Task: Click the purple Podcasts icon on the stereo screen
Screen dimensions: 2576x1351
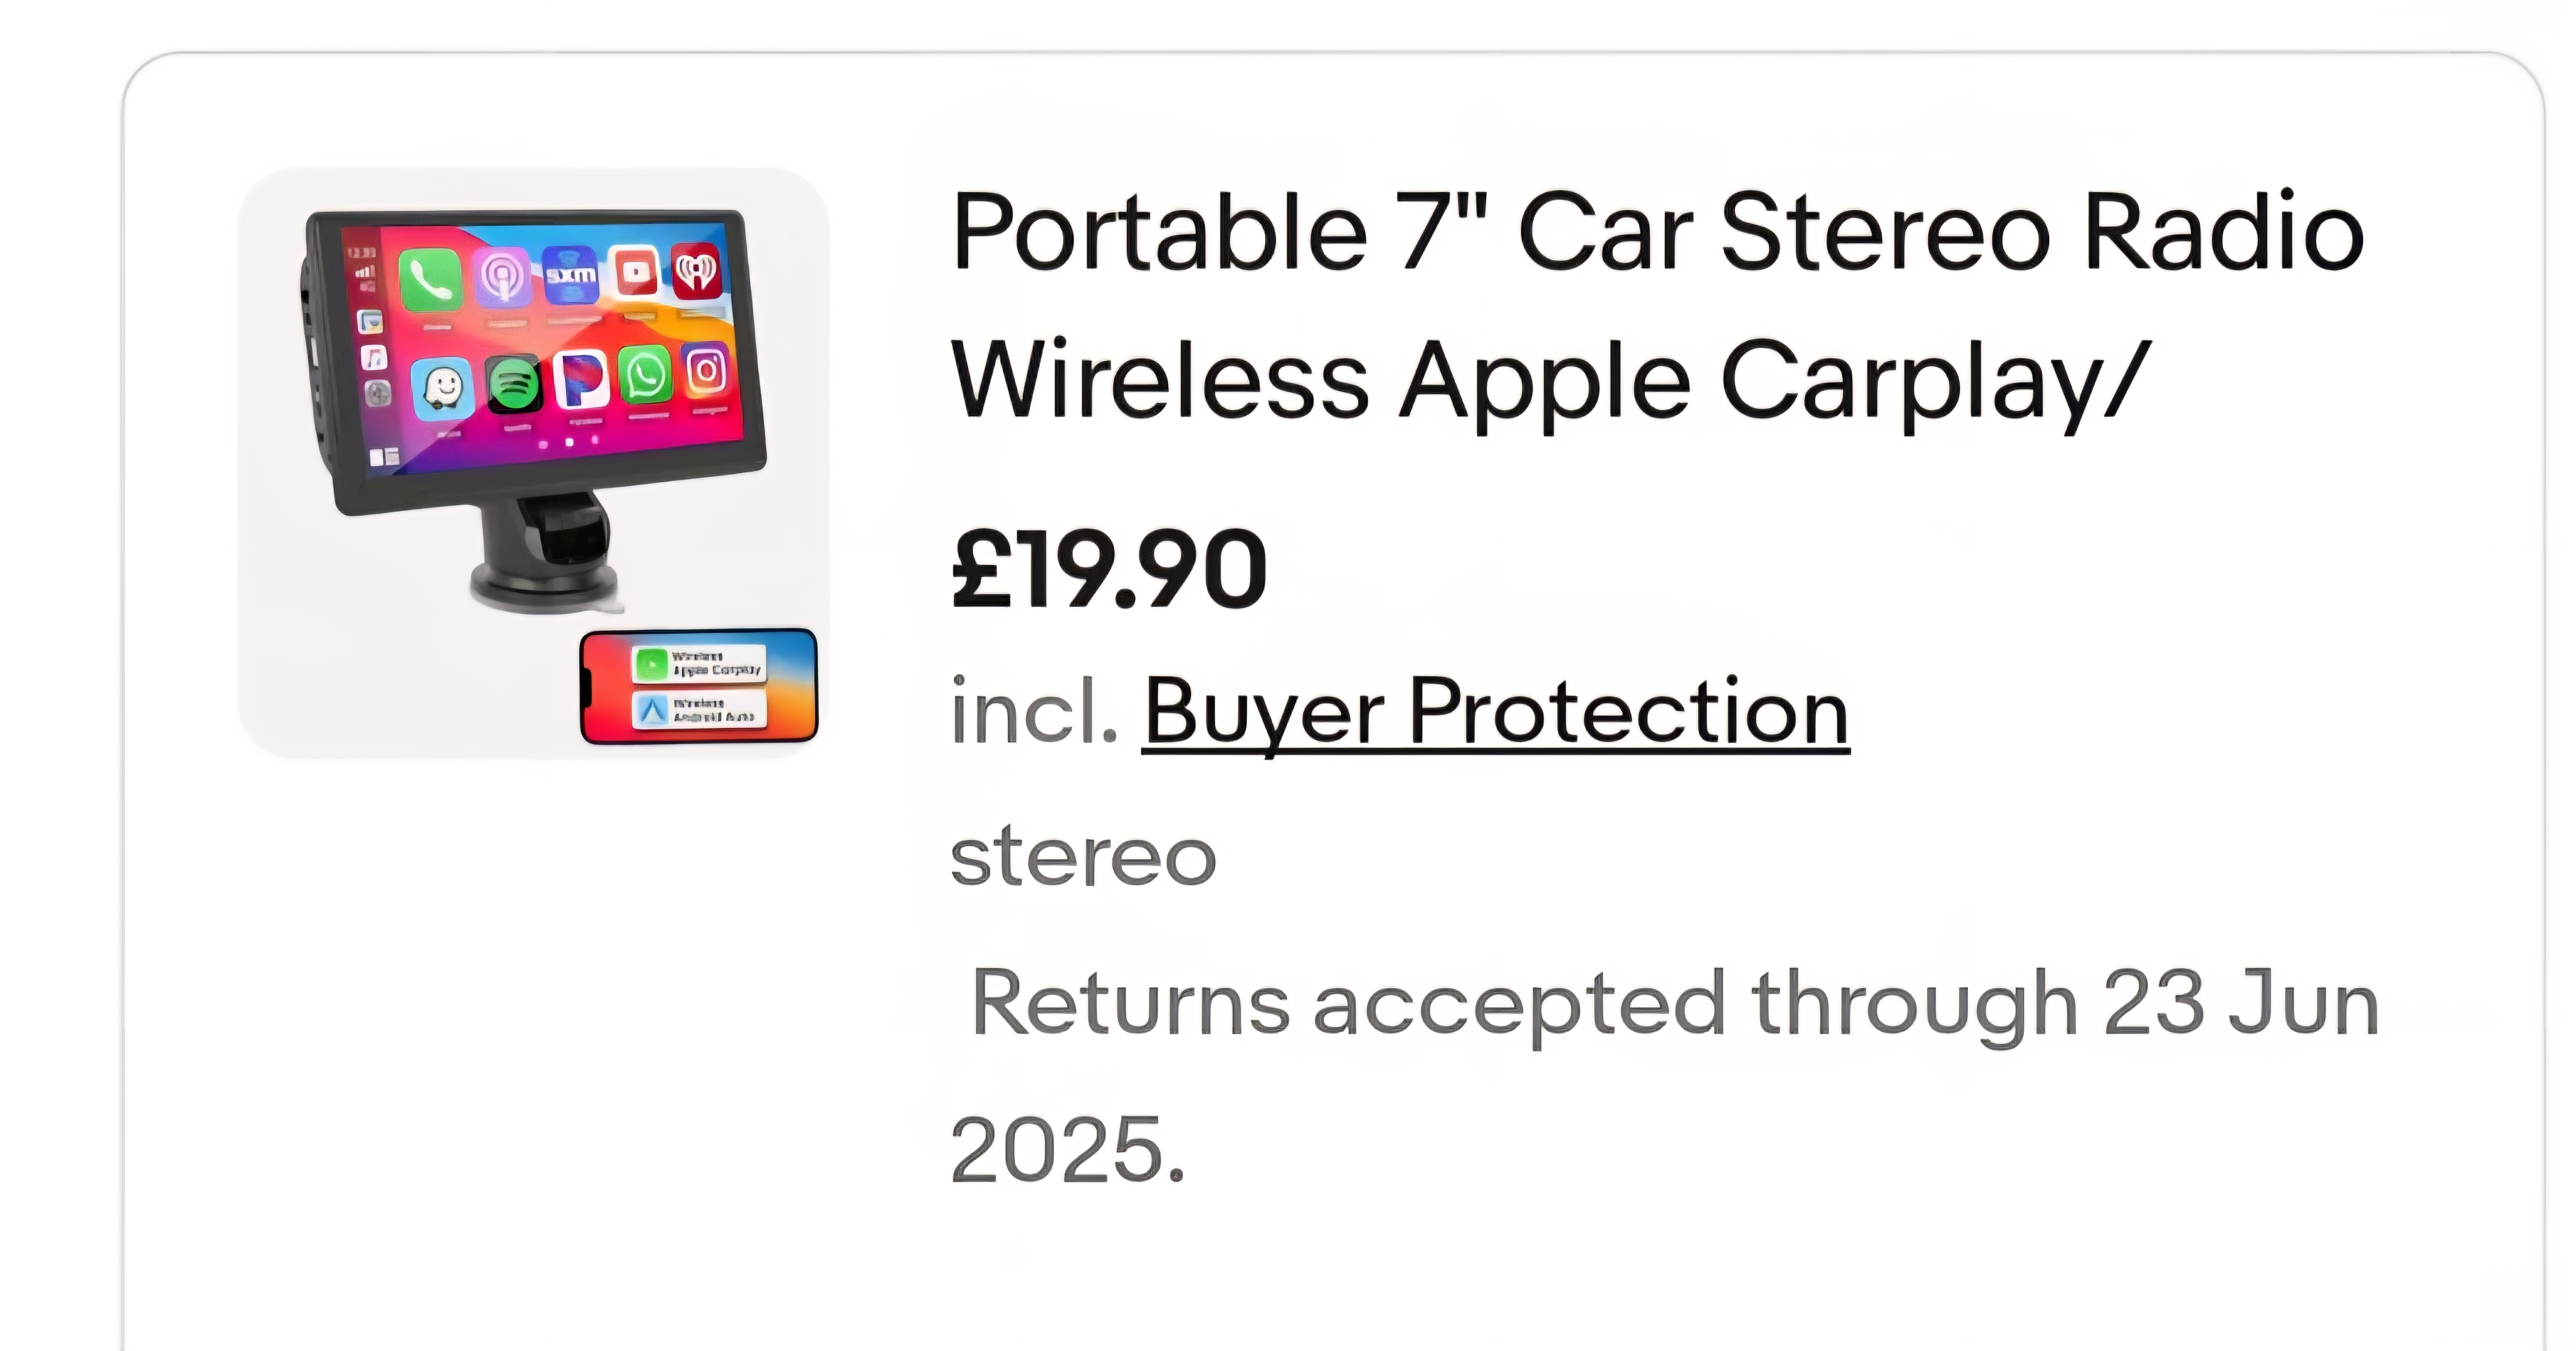Action: 503,277
